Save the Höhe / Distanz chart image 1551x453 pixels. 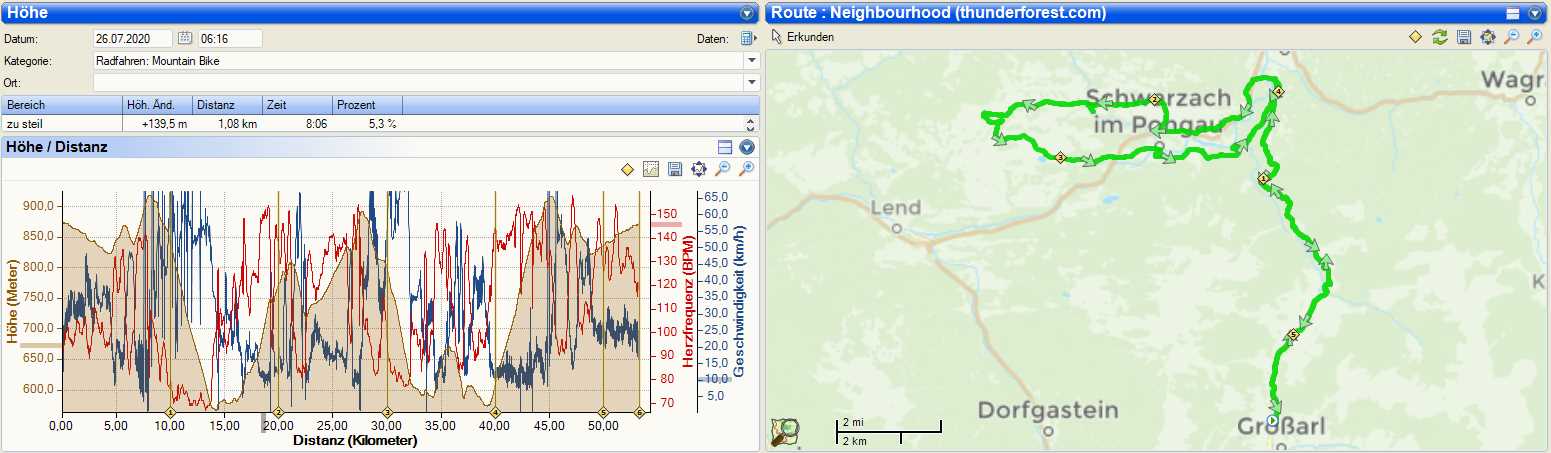(675, 170)
